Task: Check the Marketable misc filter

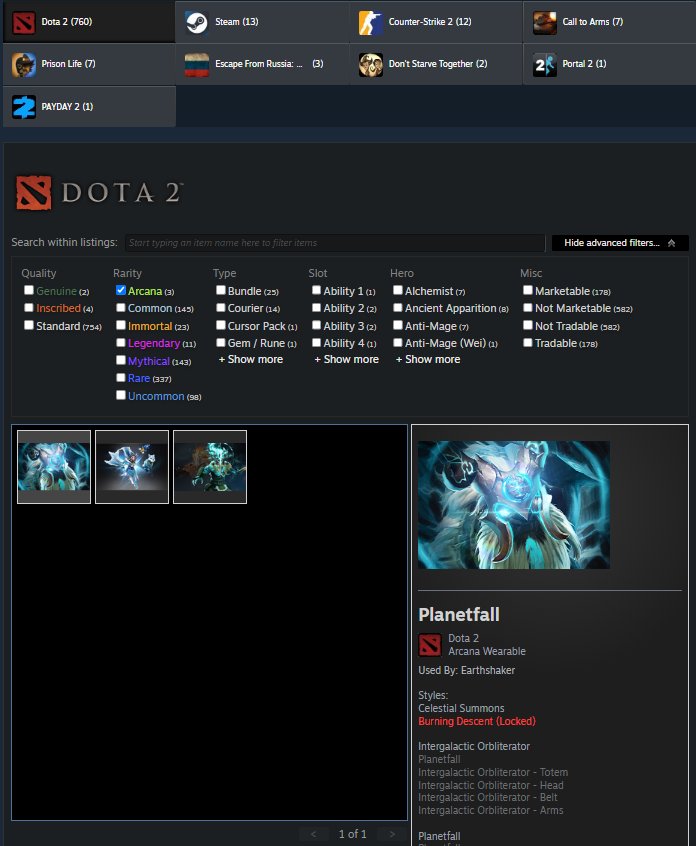Action: tap(528, 290)
